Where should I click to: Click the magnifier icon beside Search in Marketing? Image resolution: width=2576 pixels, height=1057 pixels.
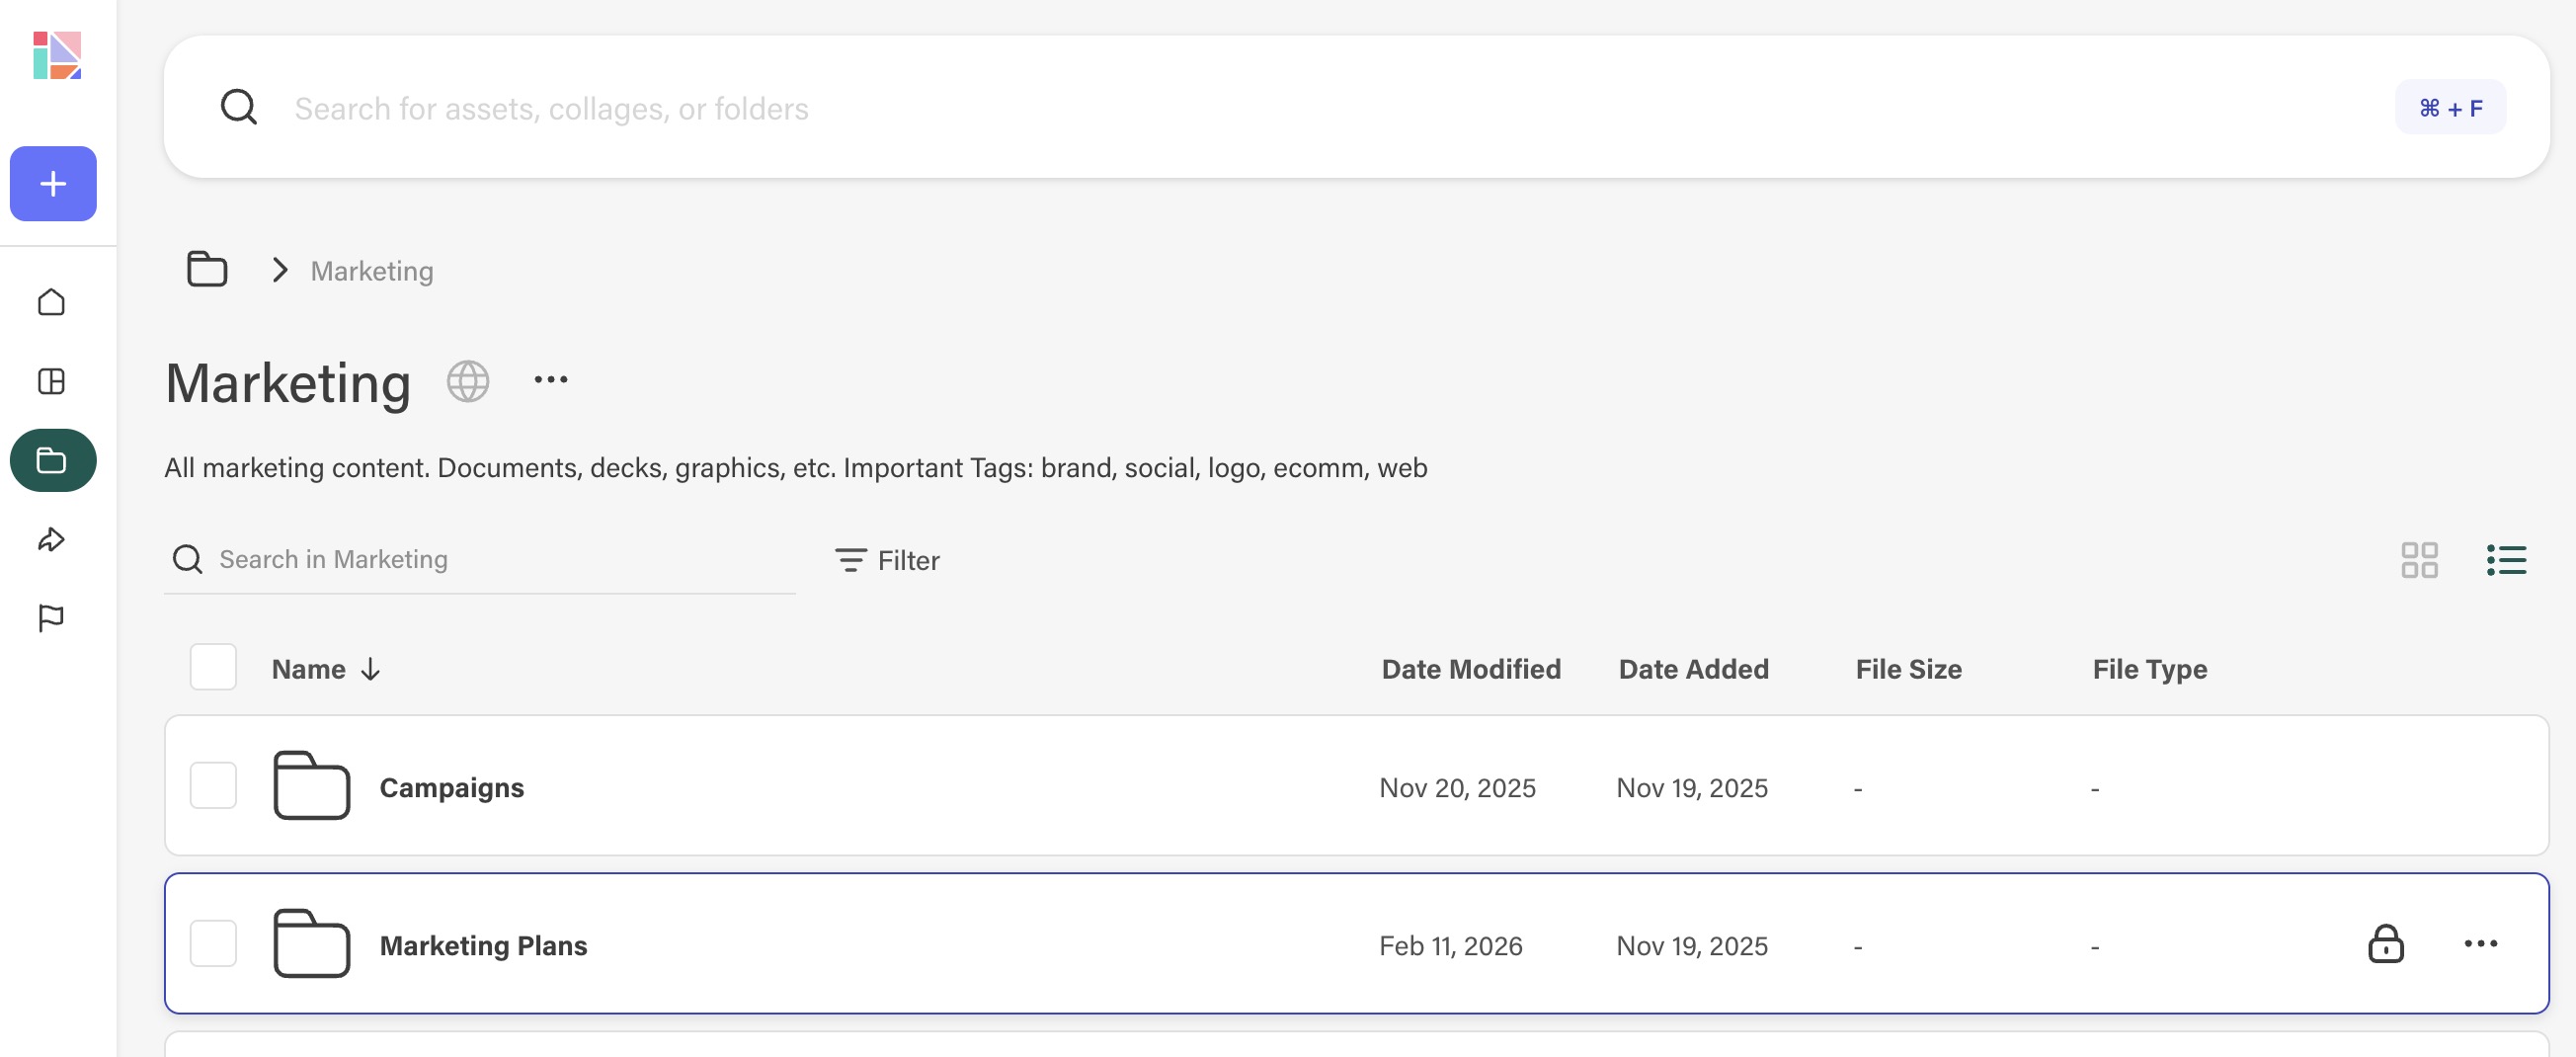point(187,559)
